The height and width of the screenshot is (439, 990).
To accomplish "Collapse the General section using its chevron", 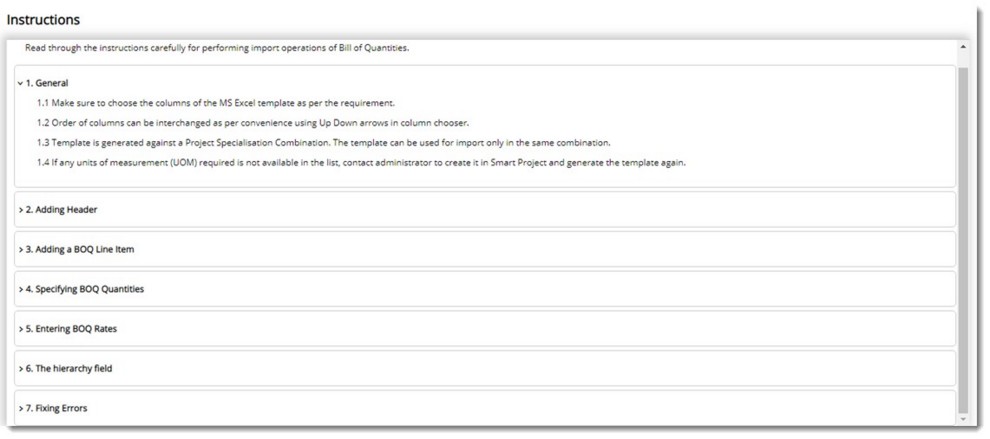I will 21,83.
